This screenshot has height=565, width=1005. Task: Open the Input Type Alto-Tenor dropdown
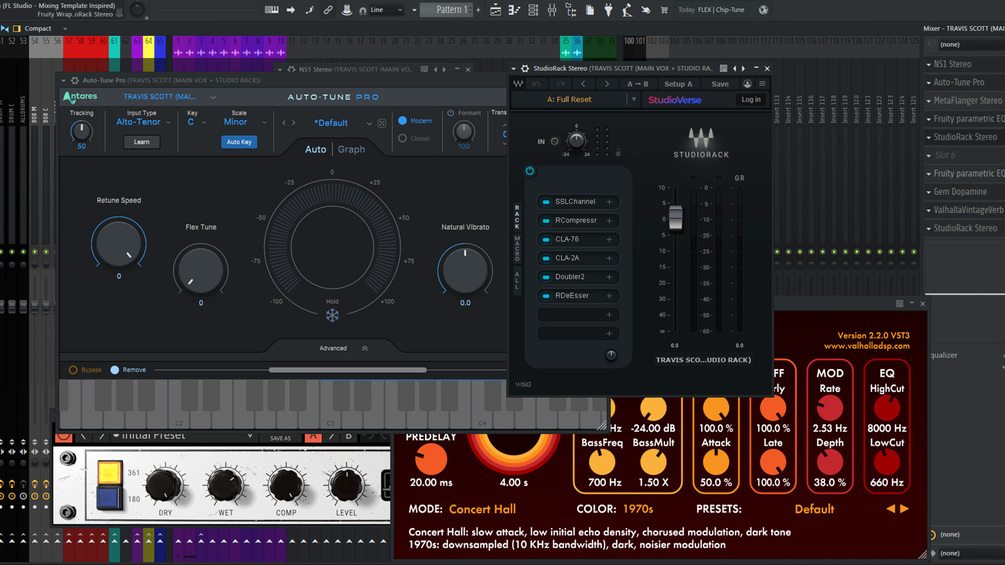coord(144,122)
